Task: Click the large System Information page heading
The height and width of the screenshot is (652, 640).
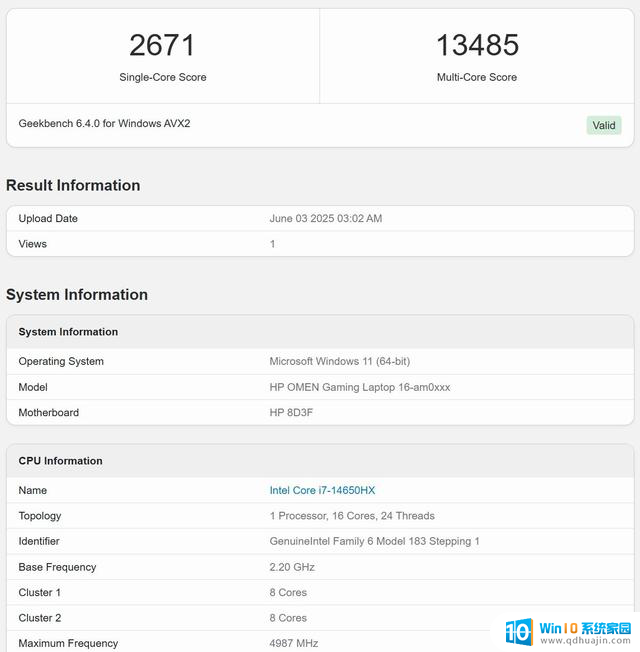Action: pyautogui.click(x=77, y=295)
